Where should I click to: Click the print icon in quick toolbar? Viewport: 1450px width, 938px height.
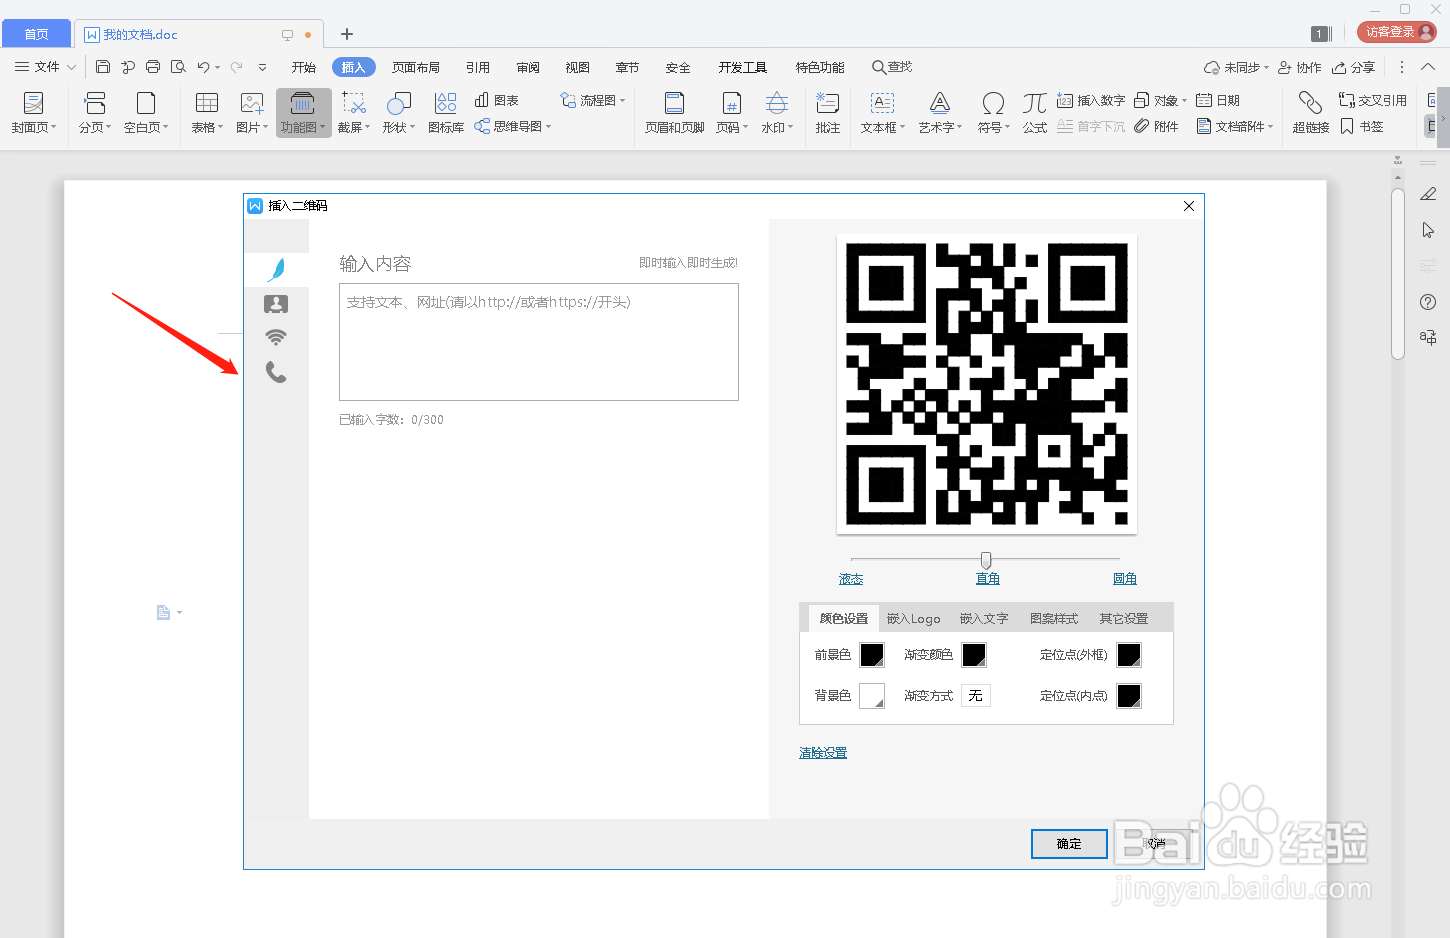153,67
